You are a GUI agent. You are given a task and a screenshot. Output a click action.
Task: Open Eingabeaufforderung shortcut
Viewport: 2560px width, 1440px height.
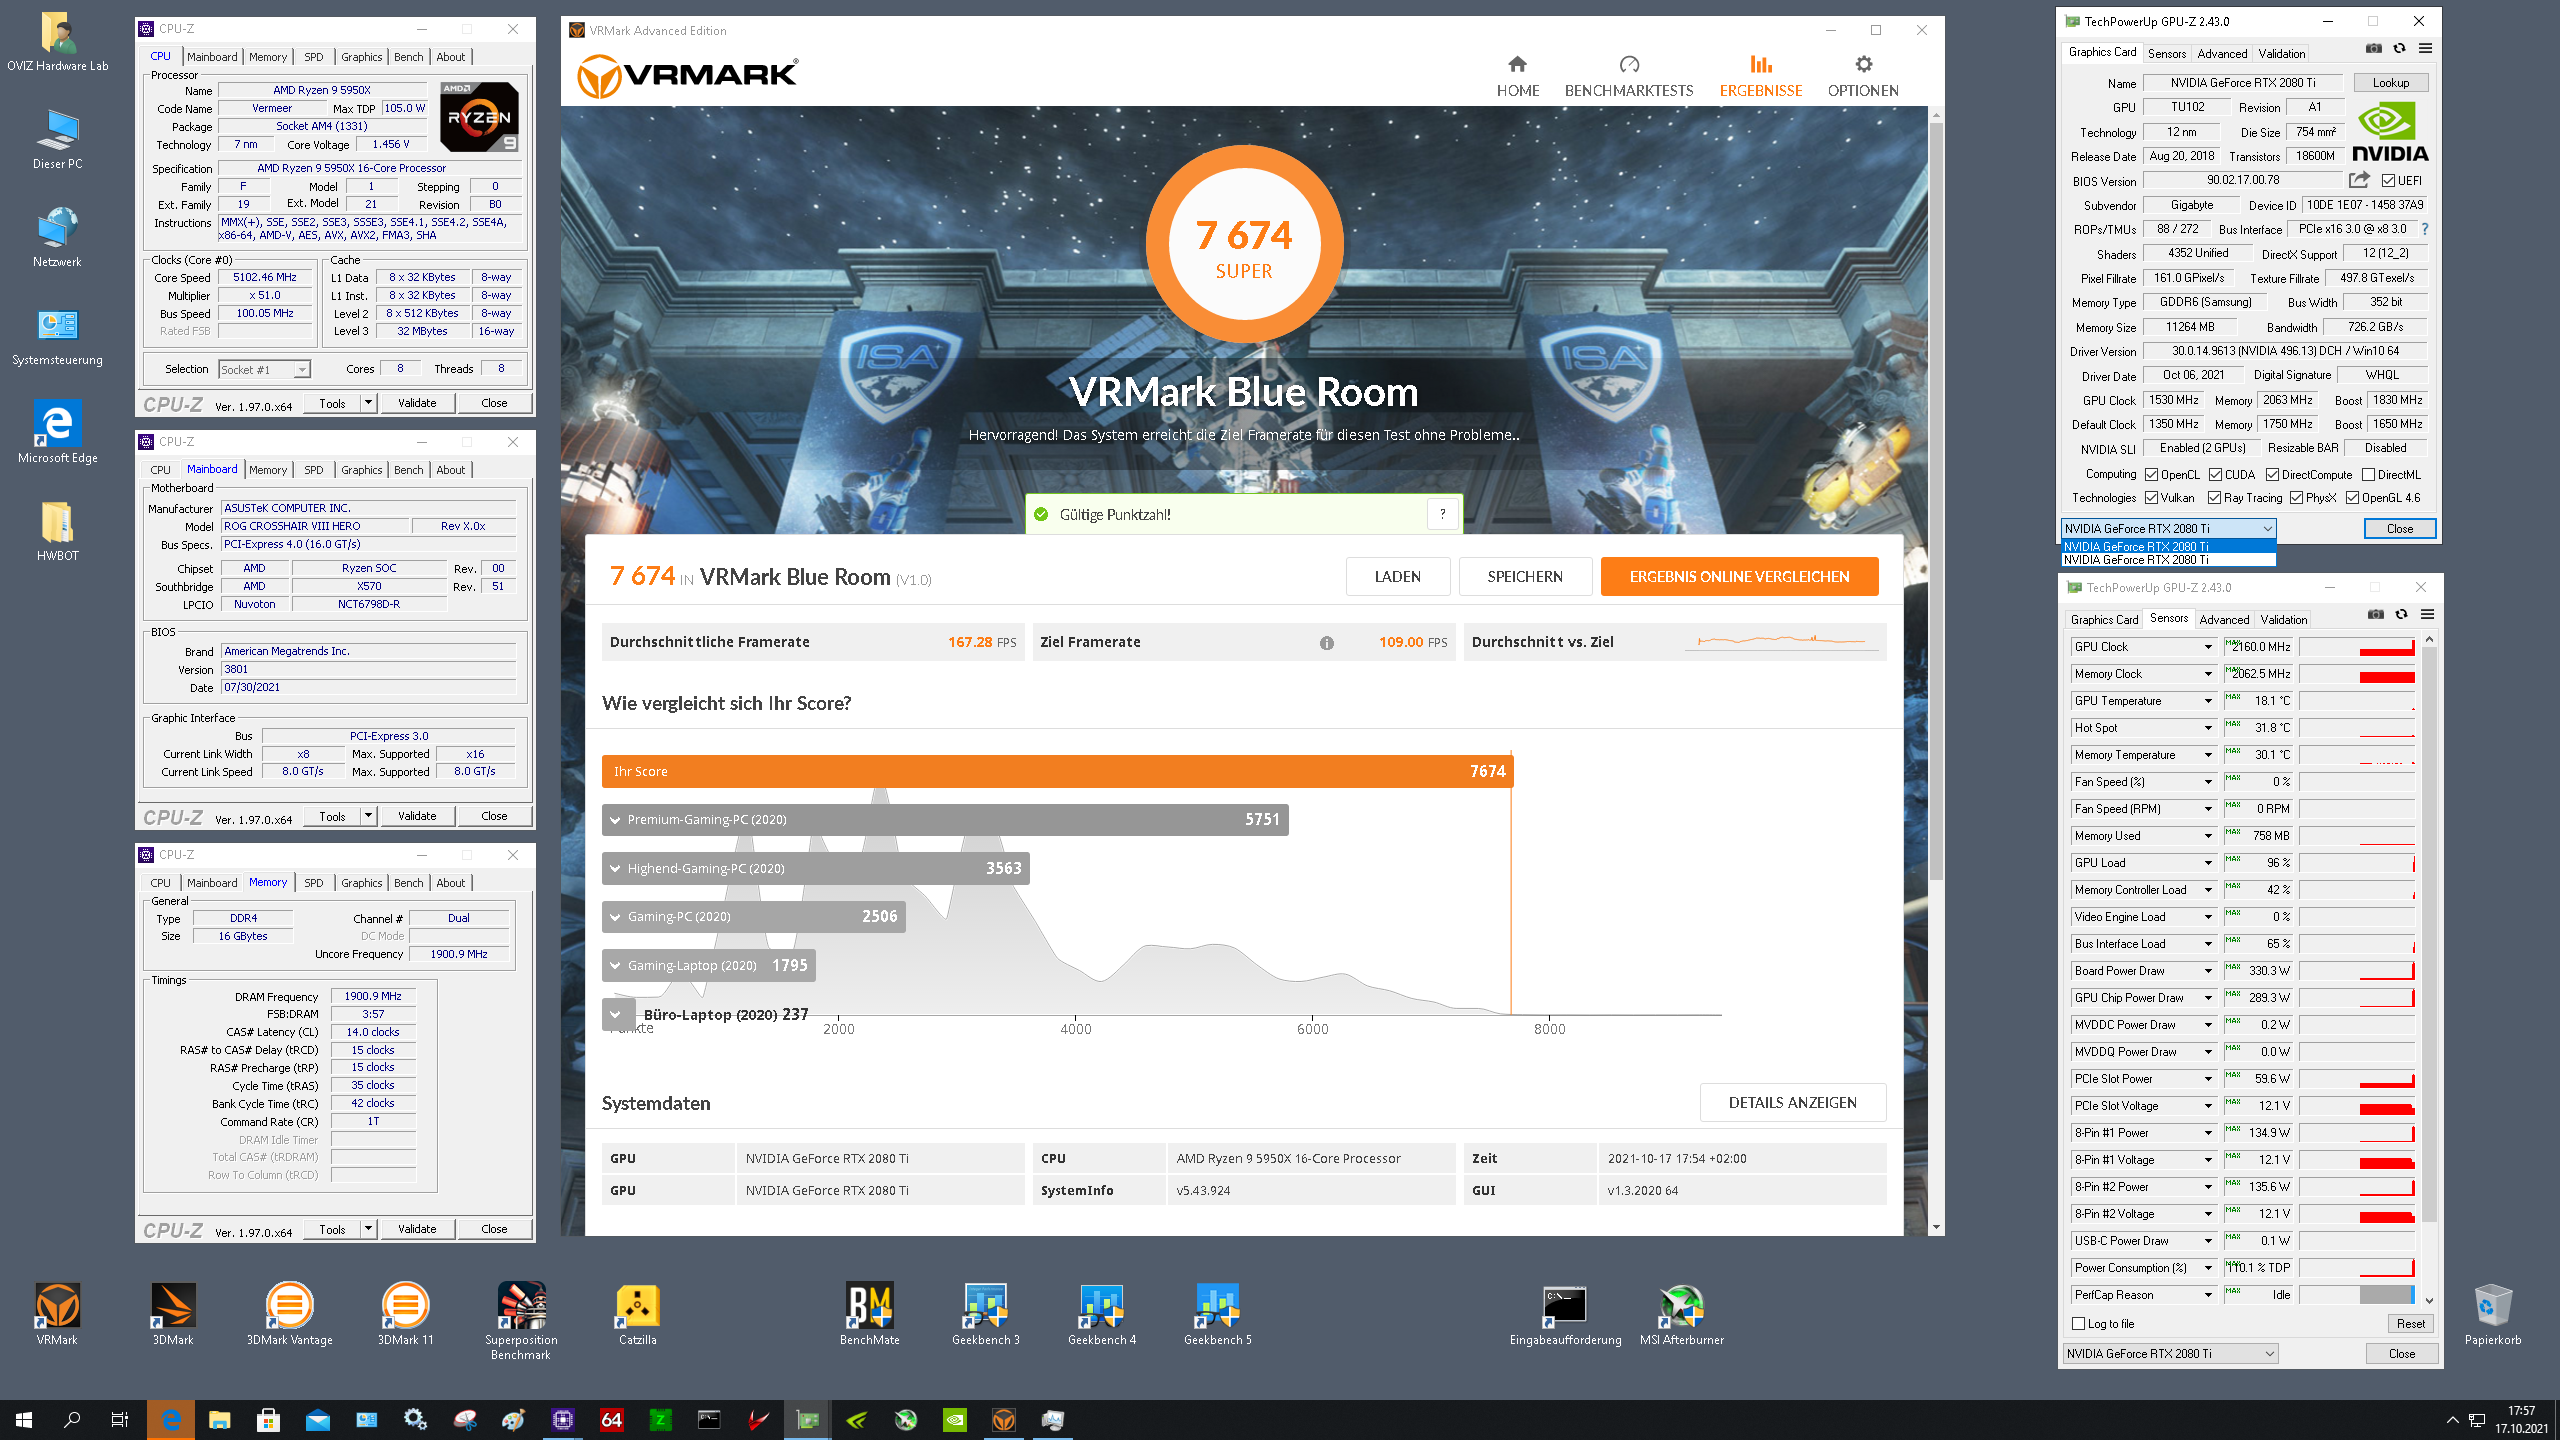coord(1566,1314)
